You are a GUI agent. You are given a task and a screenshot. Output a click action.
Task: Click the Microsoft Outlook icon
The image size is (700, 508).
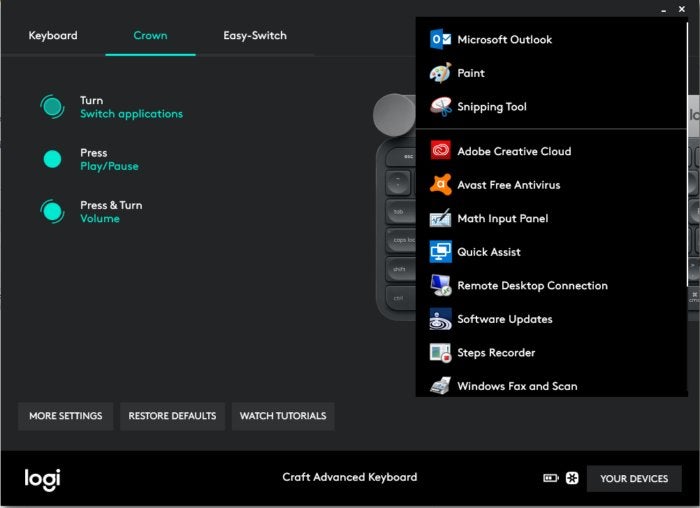pos(440,39)
